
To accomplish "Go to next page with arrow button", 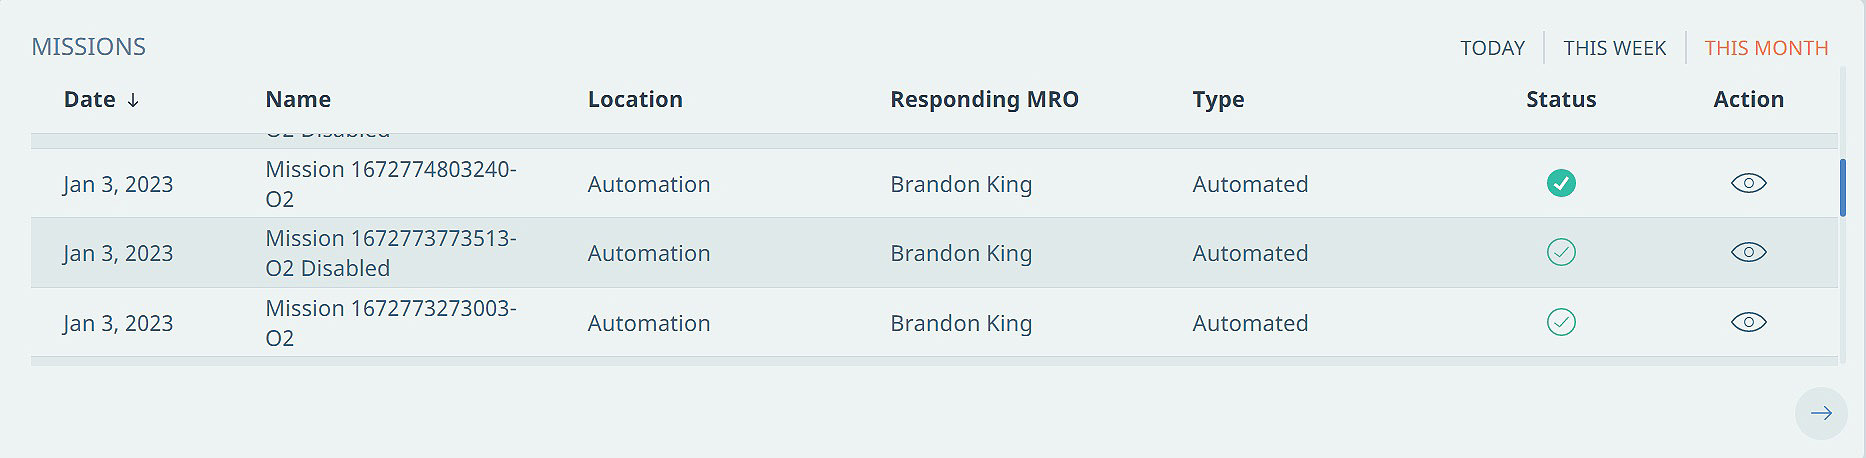I will 1821,413.
